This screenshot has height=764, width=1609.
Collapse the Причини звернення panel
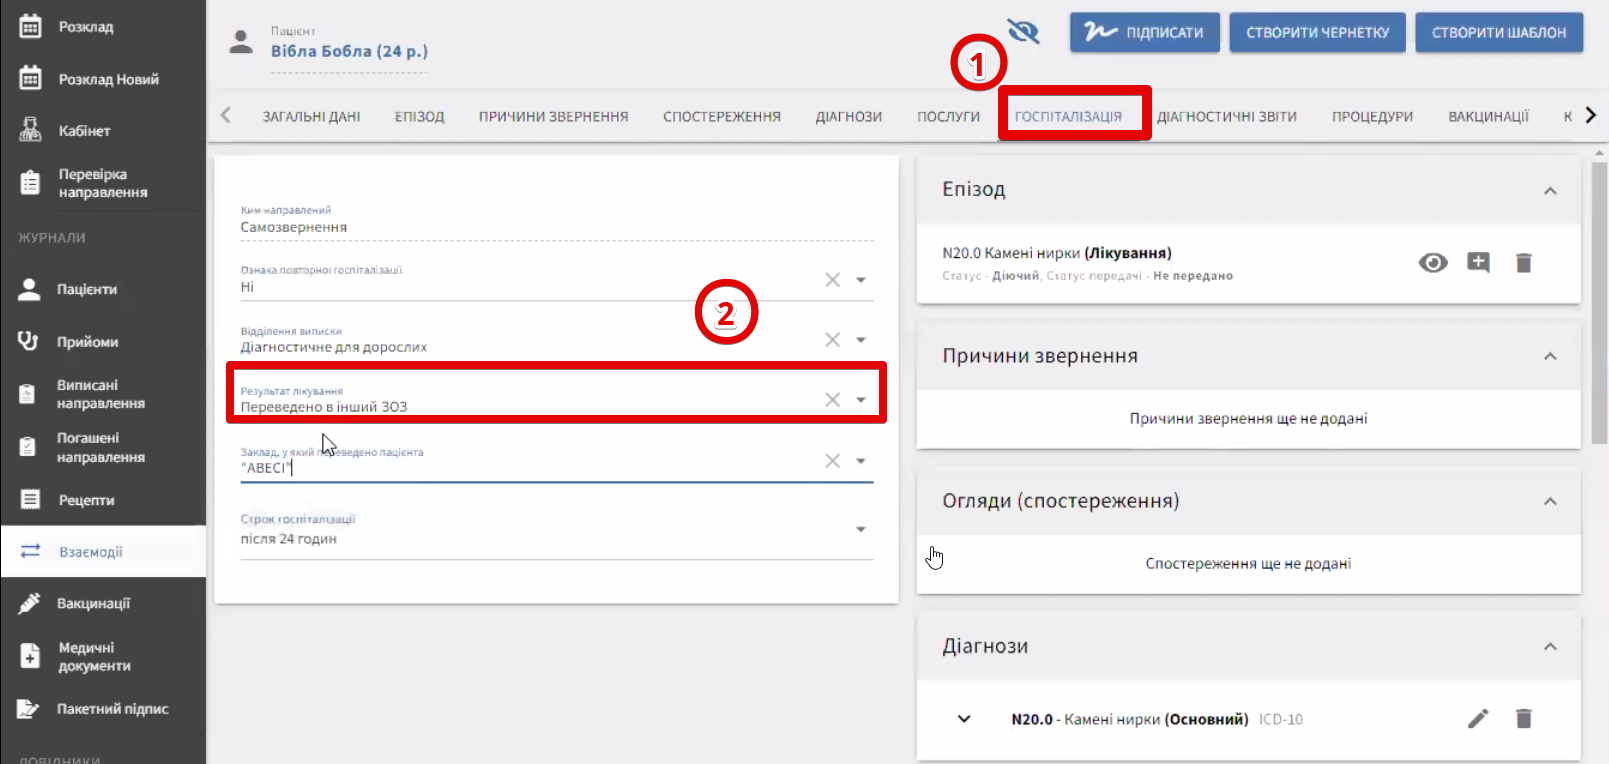point(1550,357)
